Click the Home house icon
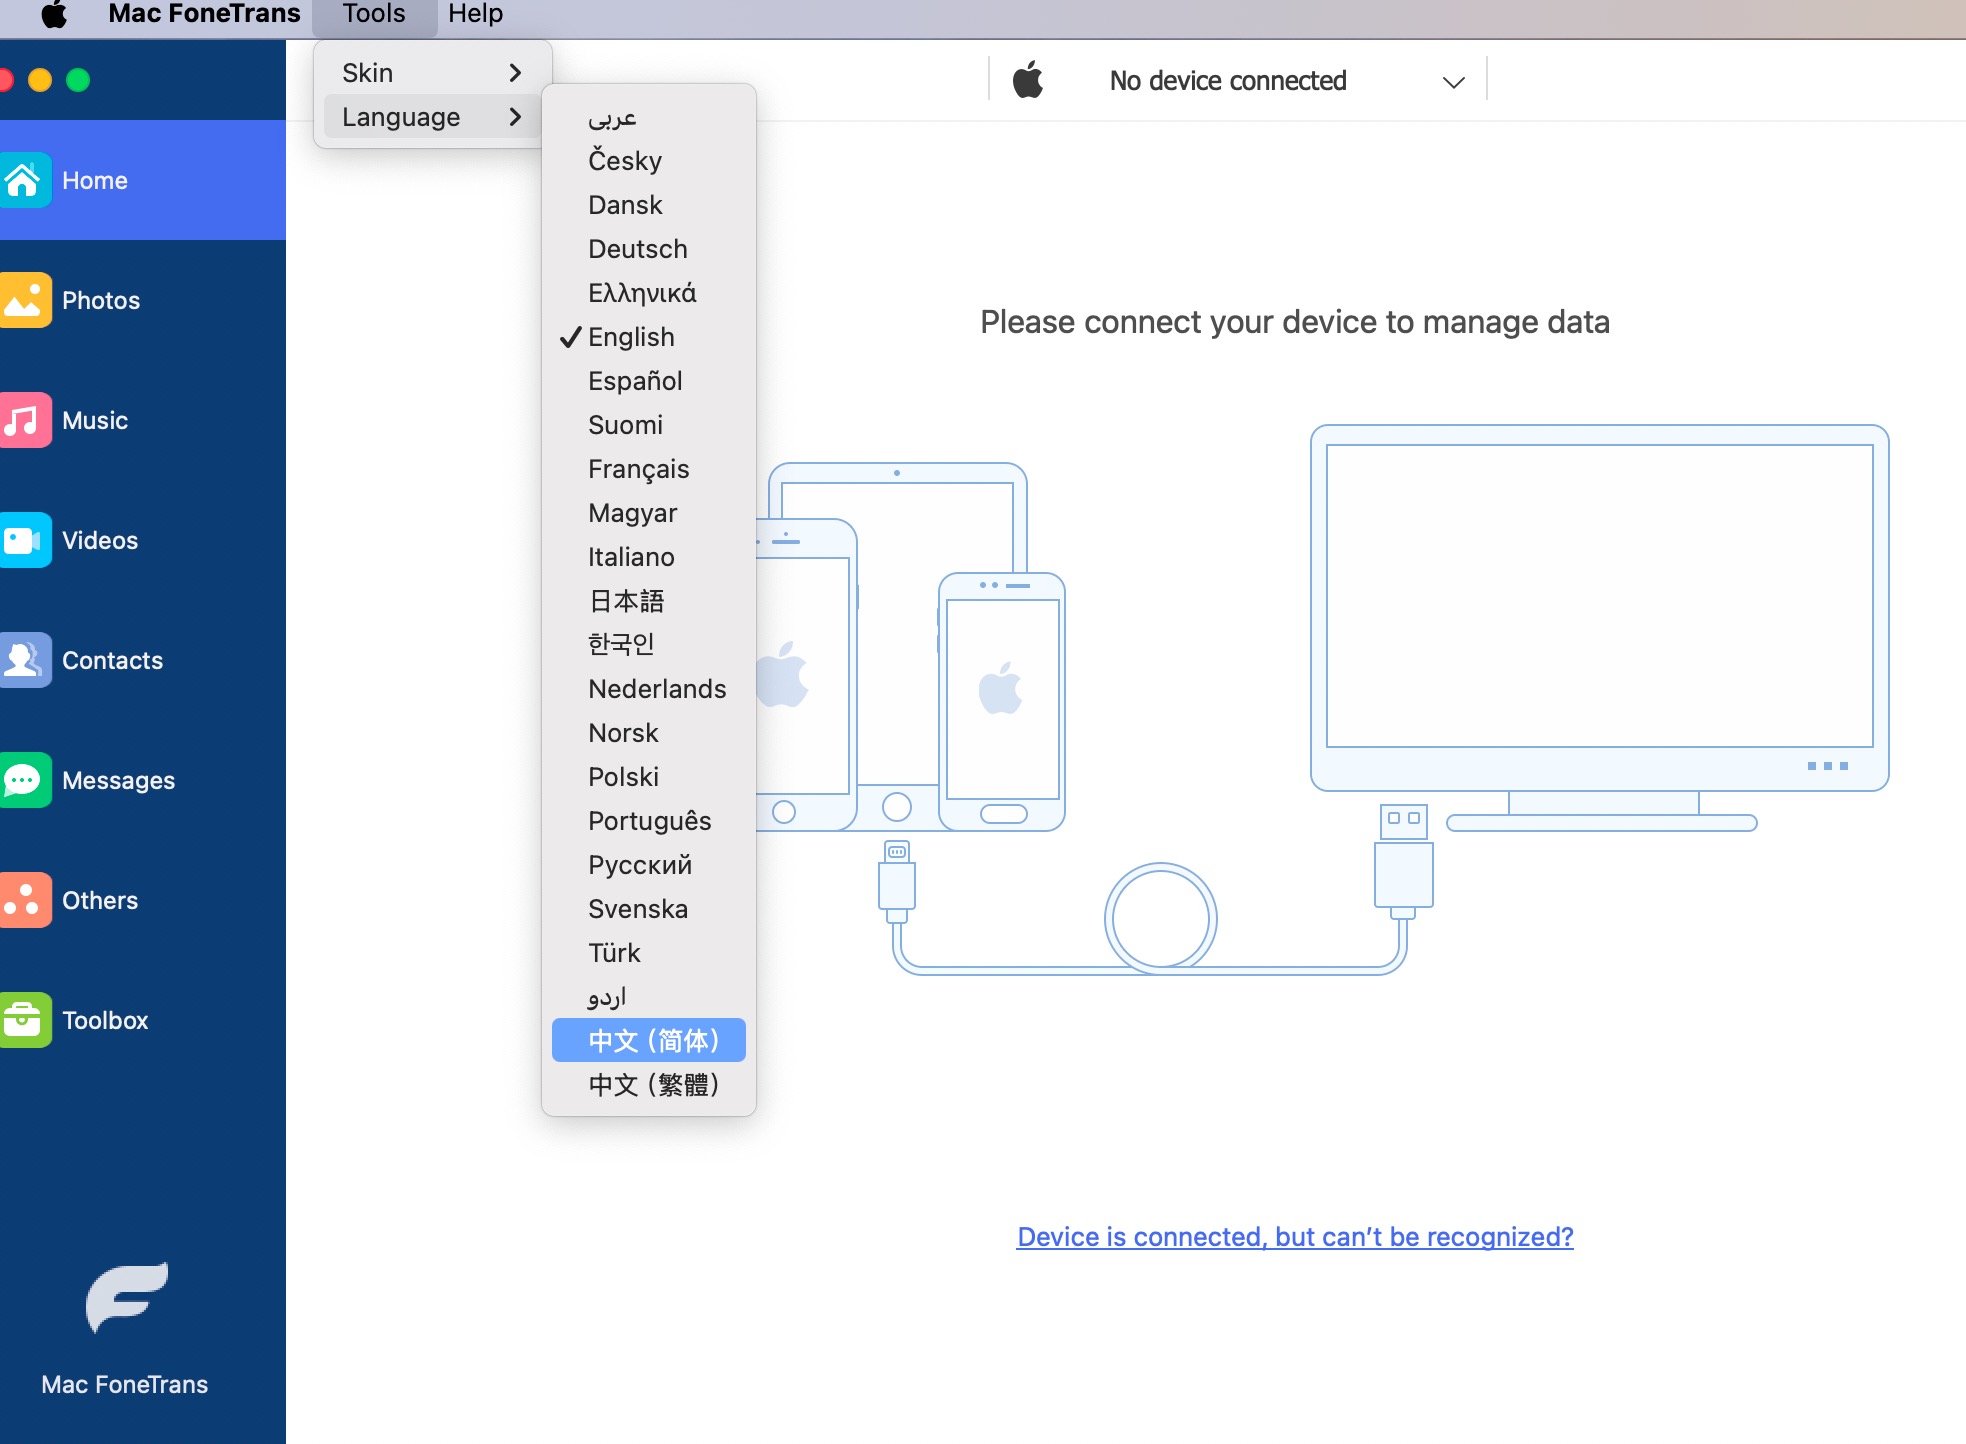The height and width of the screenshot is (1444, 1966). [24, 180]
